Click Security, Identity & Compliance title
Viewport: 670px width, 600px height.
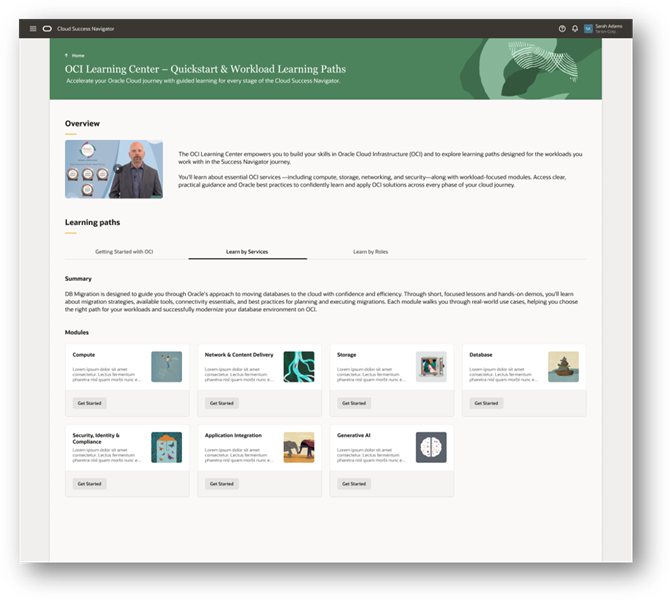pos(96,438)
